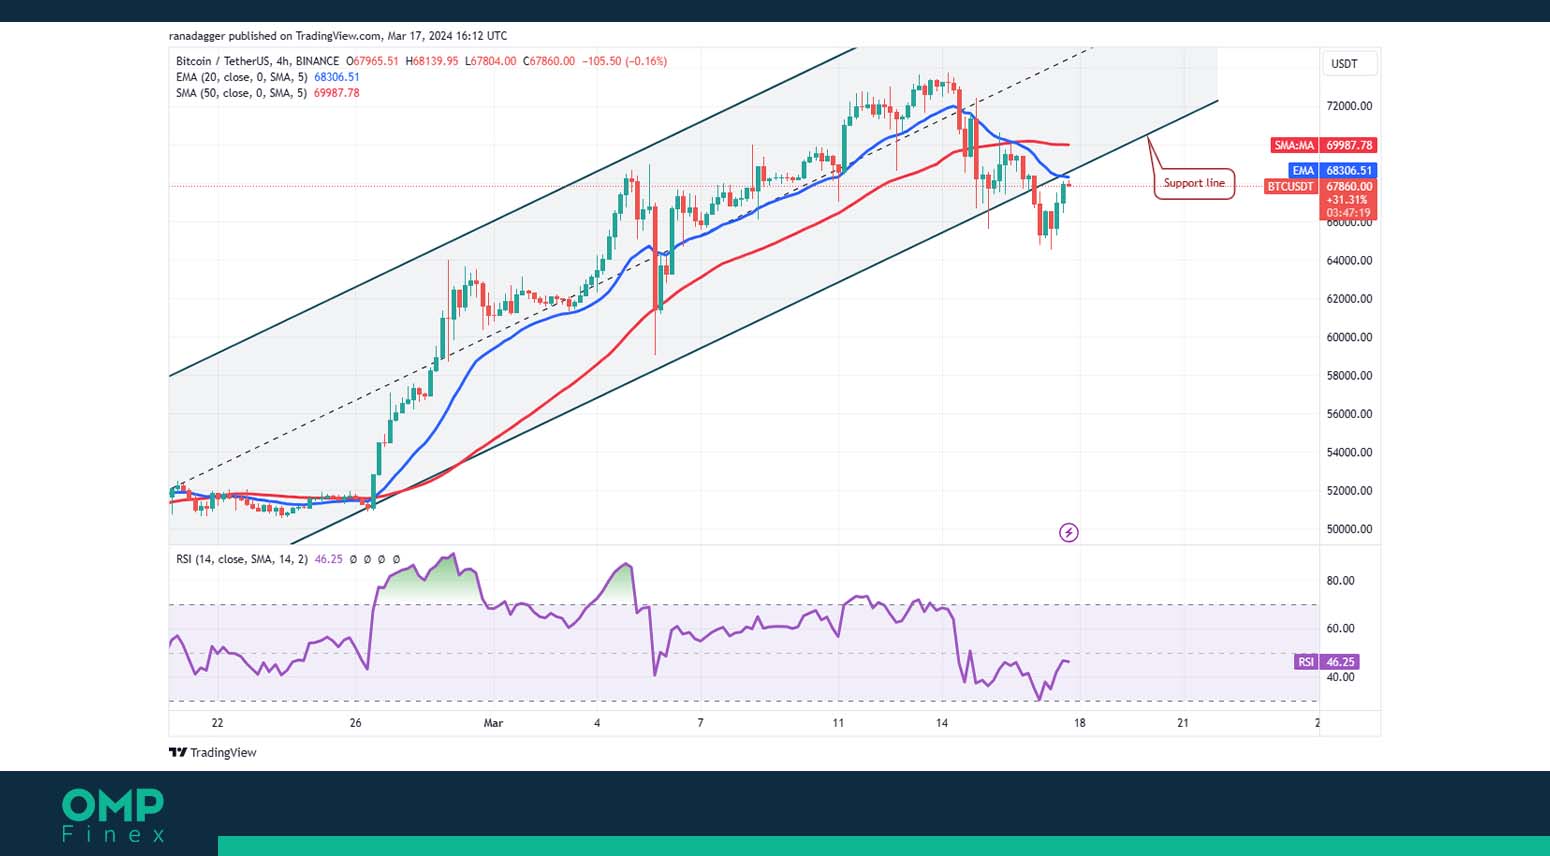
Task: Click the 40.00 level on the RSI axis
Action: (1340, 677)
